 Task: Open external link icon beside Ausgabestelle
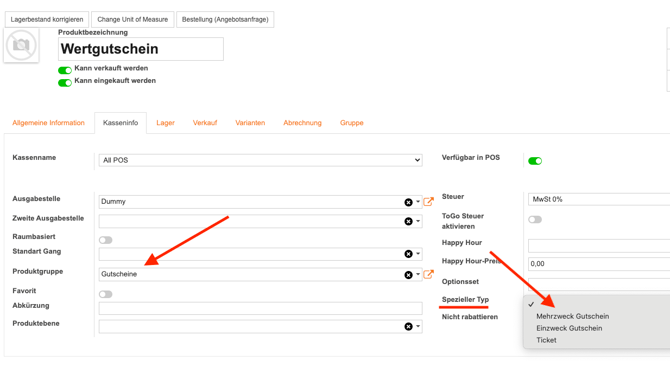428,202
